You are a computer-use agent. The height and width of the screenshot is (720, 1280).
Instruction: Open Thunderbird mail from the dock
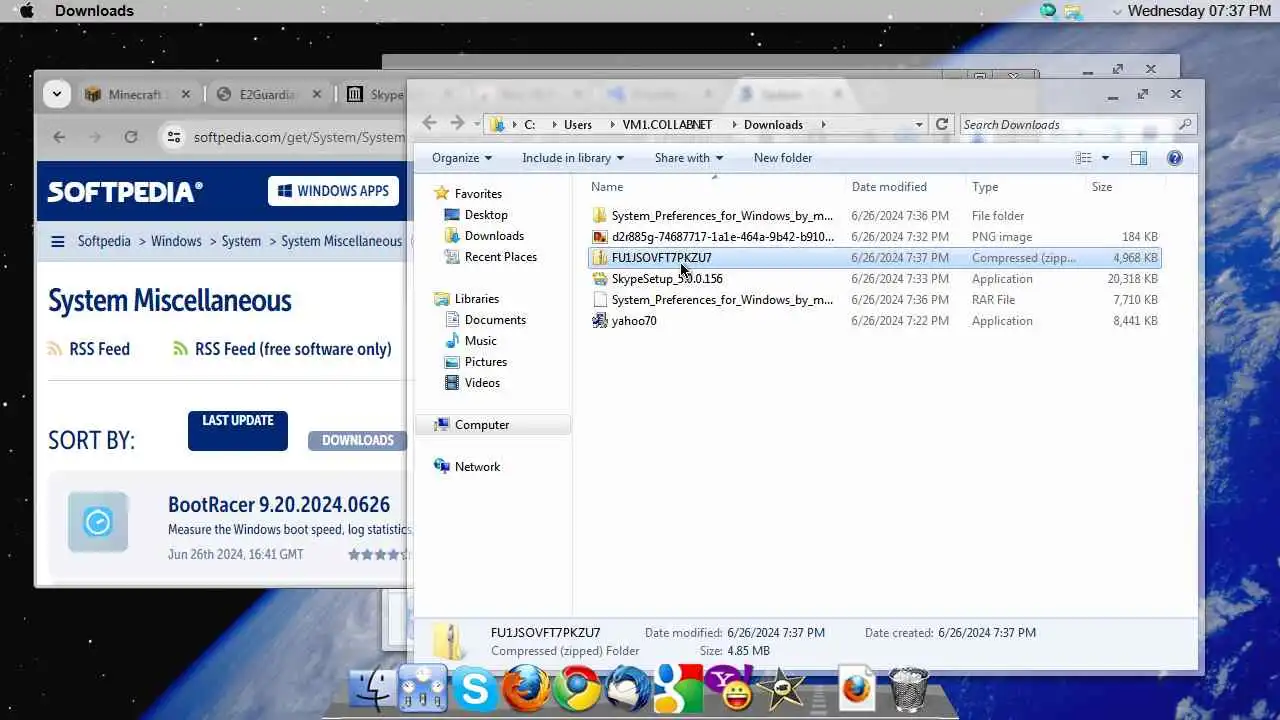tap(629, 689)
